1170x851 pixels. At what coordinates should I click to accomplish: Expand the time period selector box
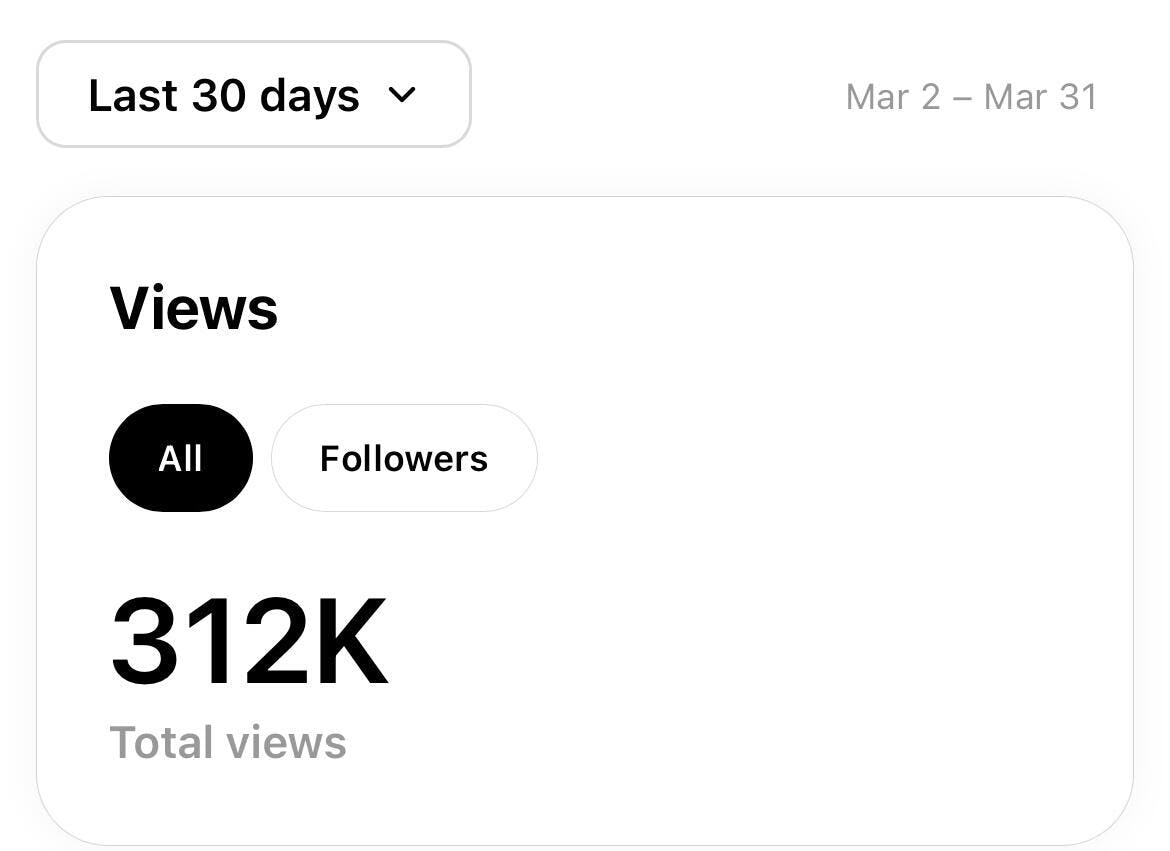coord(253,95)
